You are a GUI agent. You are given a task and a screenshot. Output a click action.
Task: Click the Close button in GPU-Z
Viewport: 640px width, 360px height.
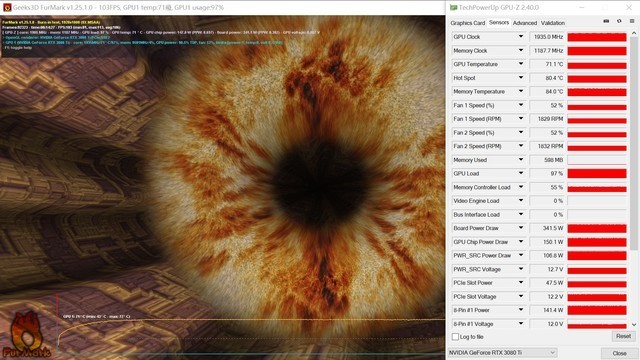619,353
